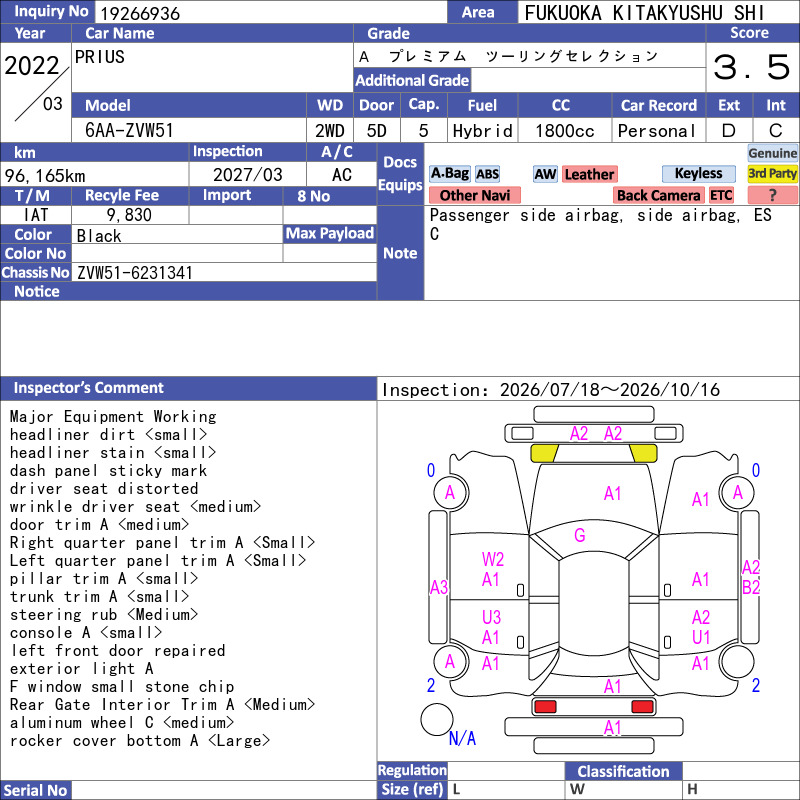Screen dimensions: 800x800
Task: Click the year value 2022
Action: 32,66
